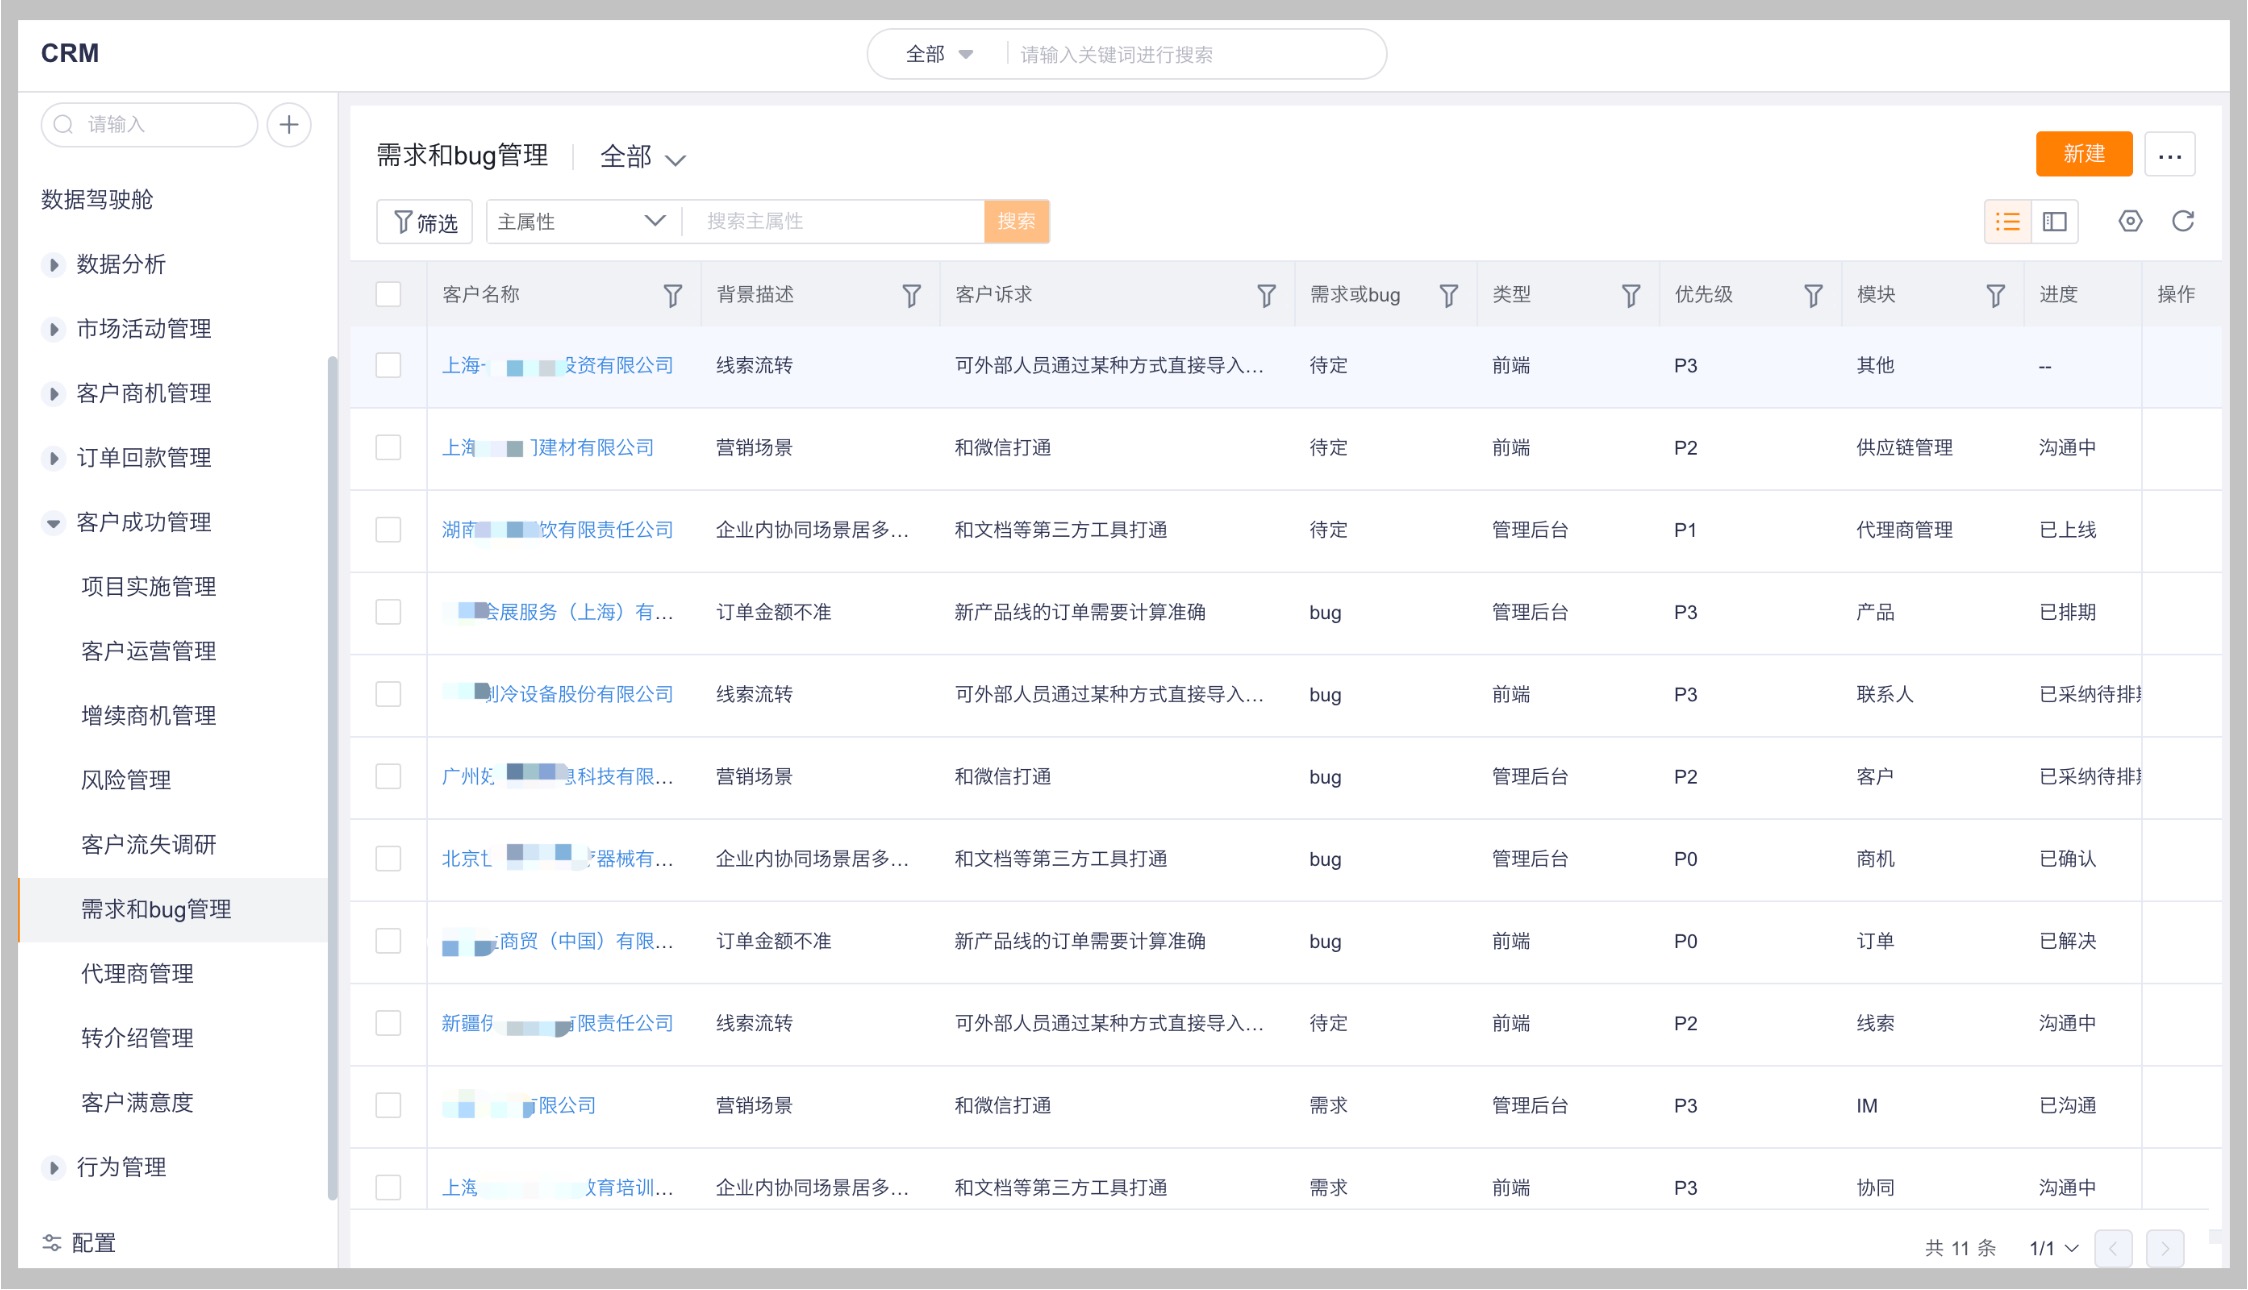Open the 全部 view dropdown beside title
Viewport: 2248px width, 1290px height.
click(x=642, y=157)
